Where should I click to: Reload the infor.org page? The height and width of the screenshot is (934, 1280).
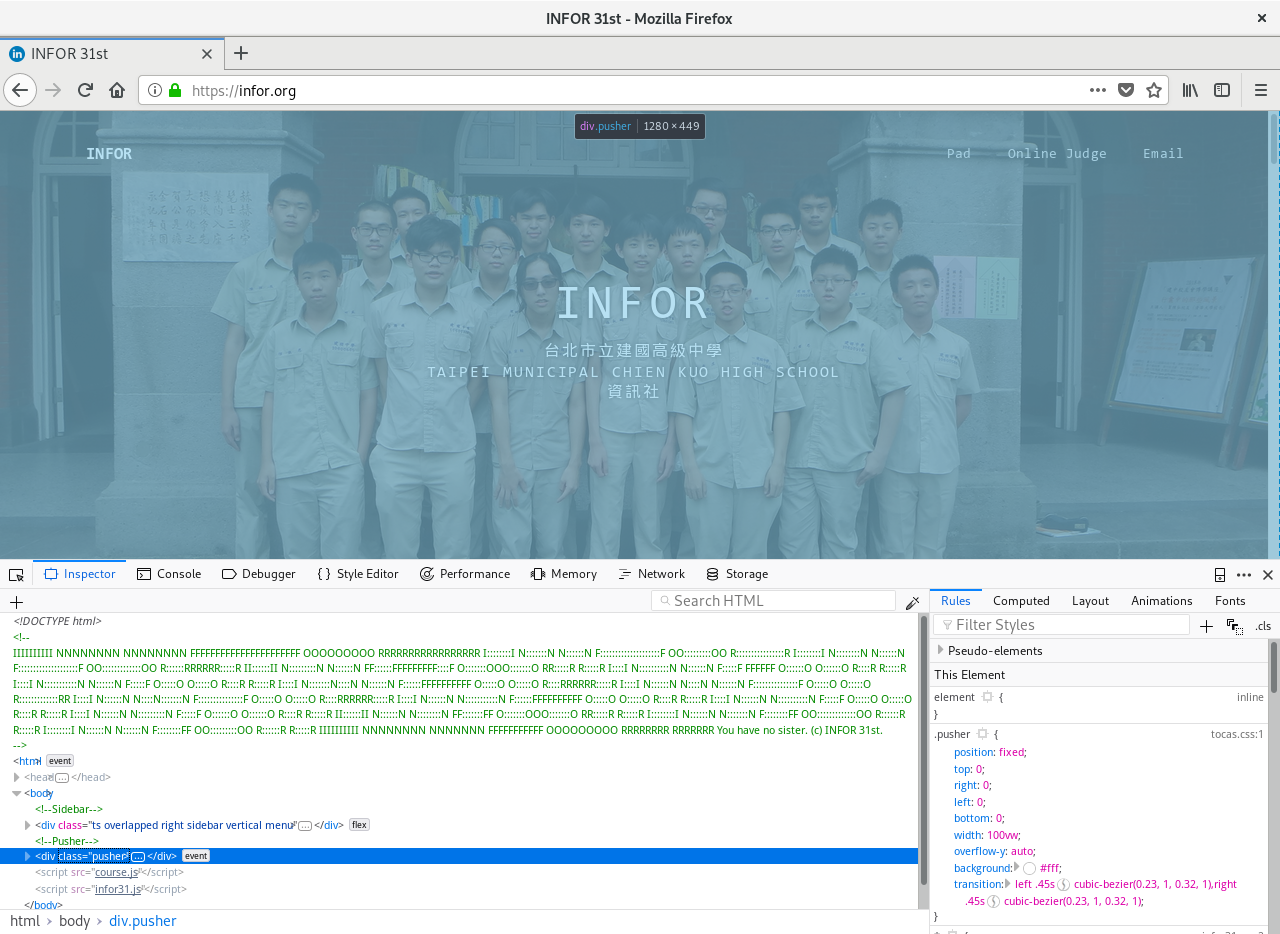click(85, 90)
